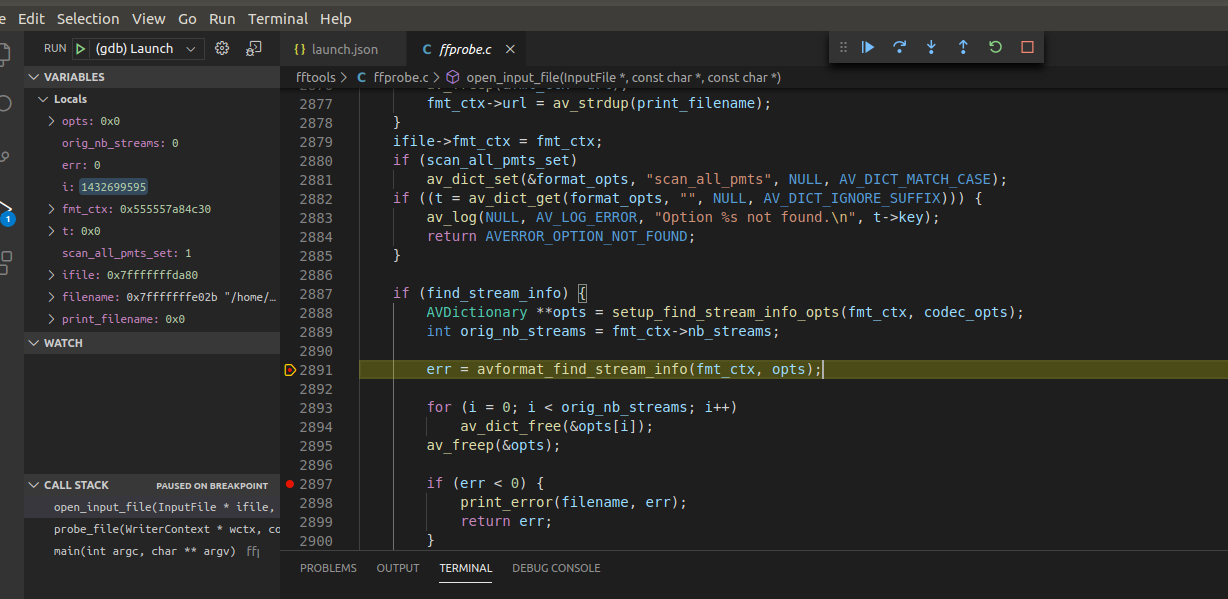Switch to the TERMINAL panel tab
This screenshot has width=1228, height=599.
(x=466, y=568)
